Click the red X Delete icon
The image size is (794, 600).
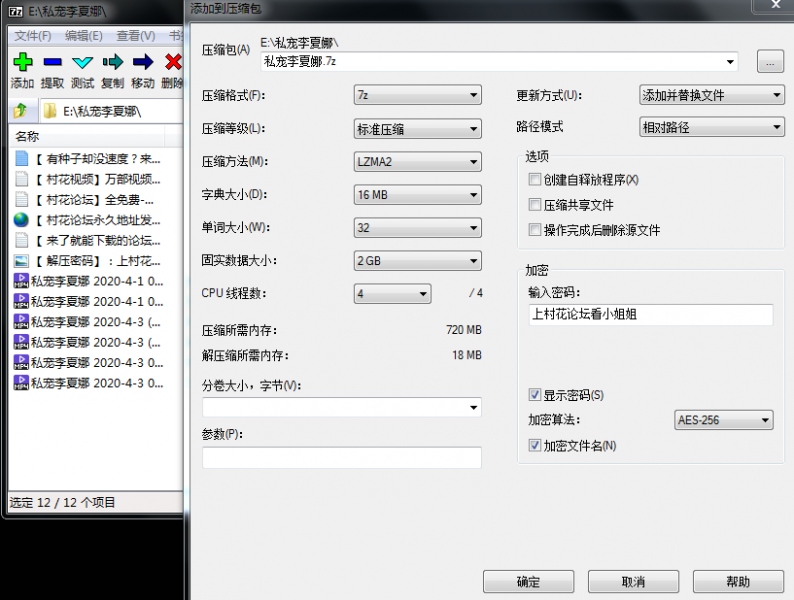(173, 63)
